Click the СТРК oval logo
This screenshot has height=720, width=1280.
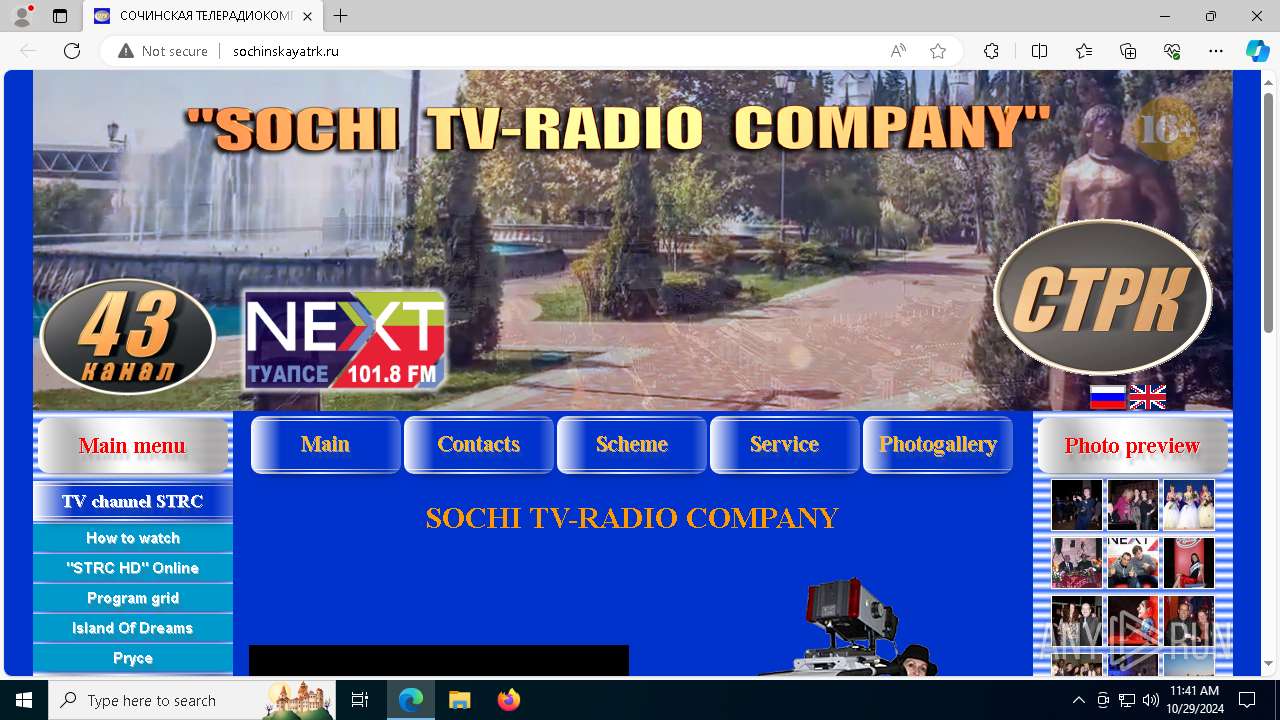(1103, 297)
